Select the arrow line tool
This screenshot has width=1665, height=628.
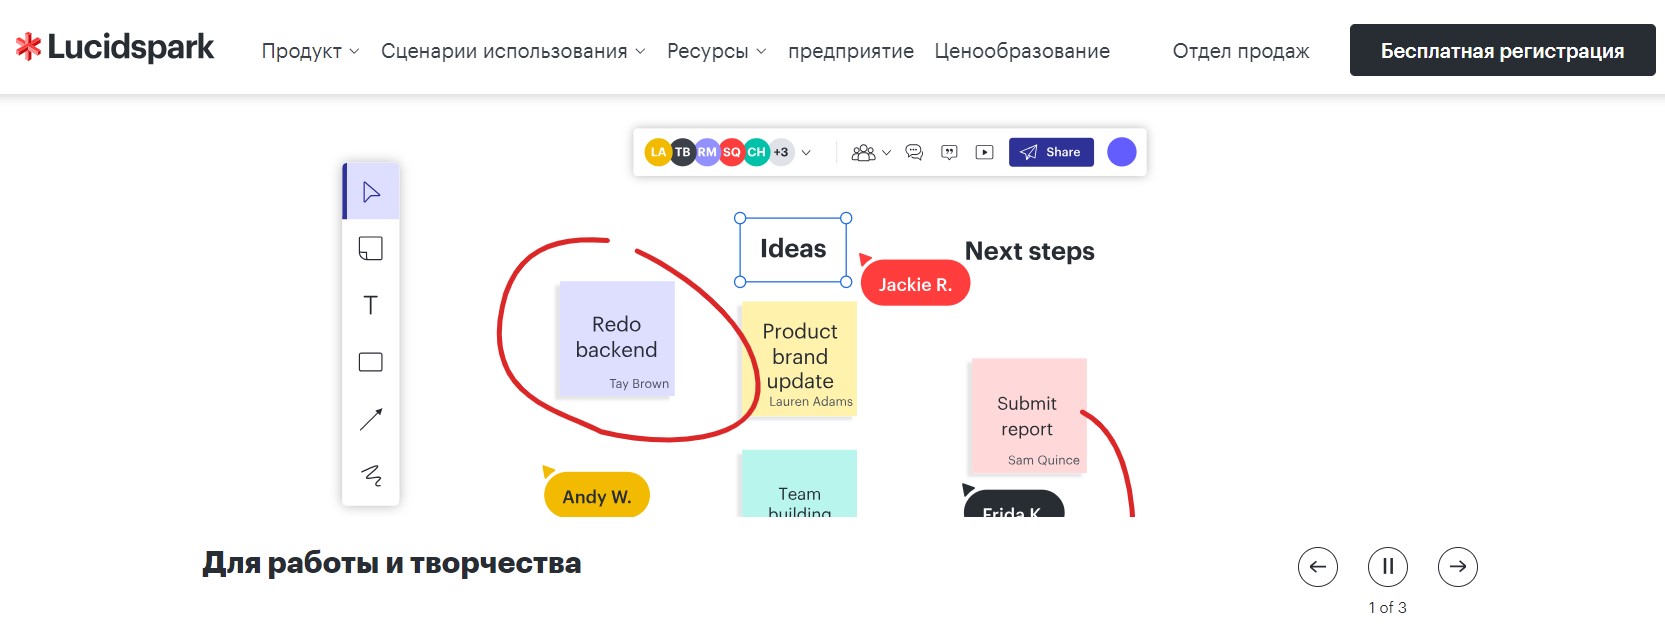pyautogui.click(x=371, y=419)
